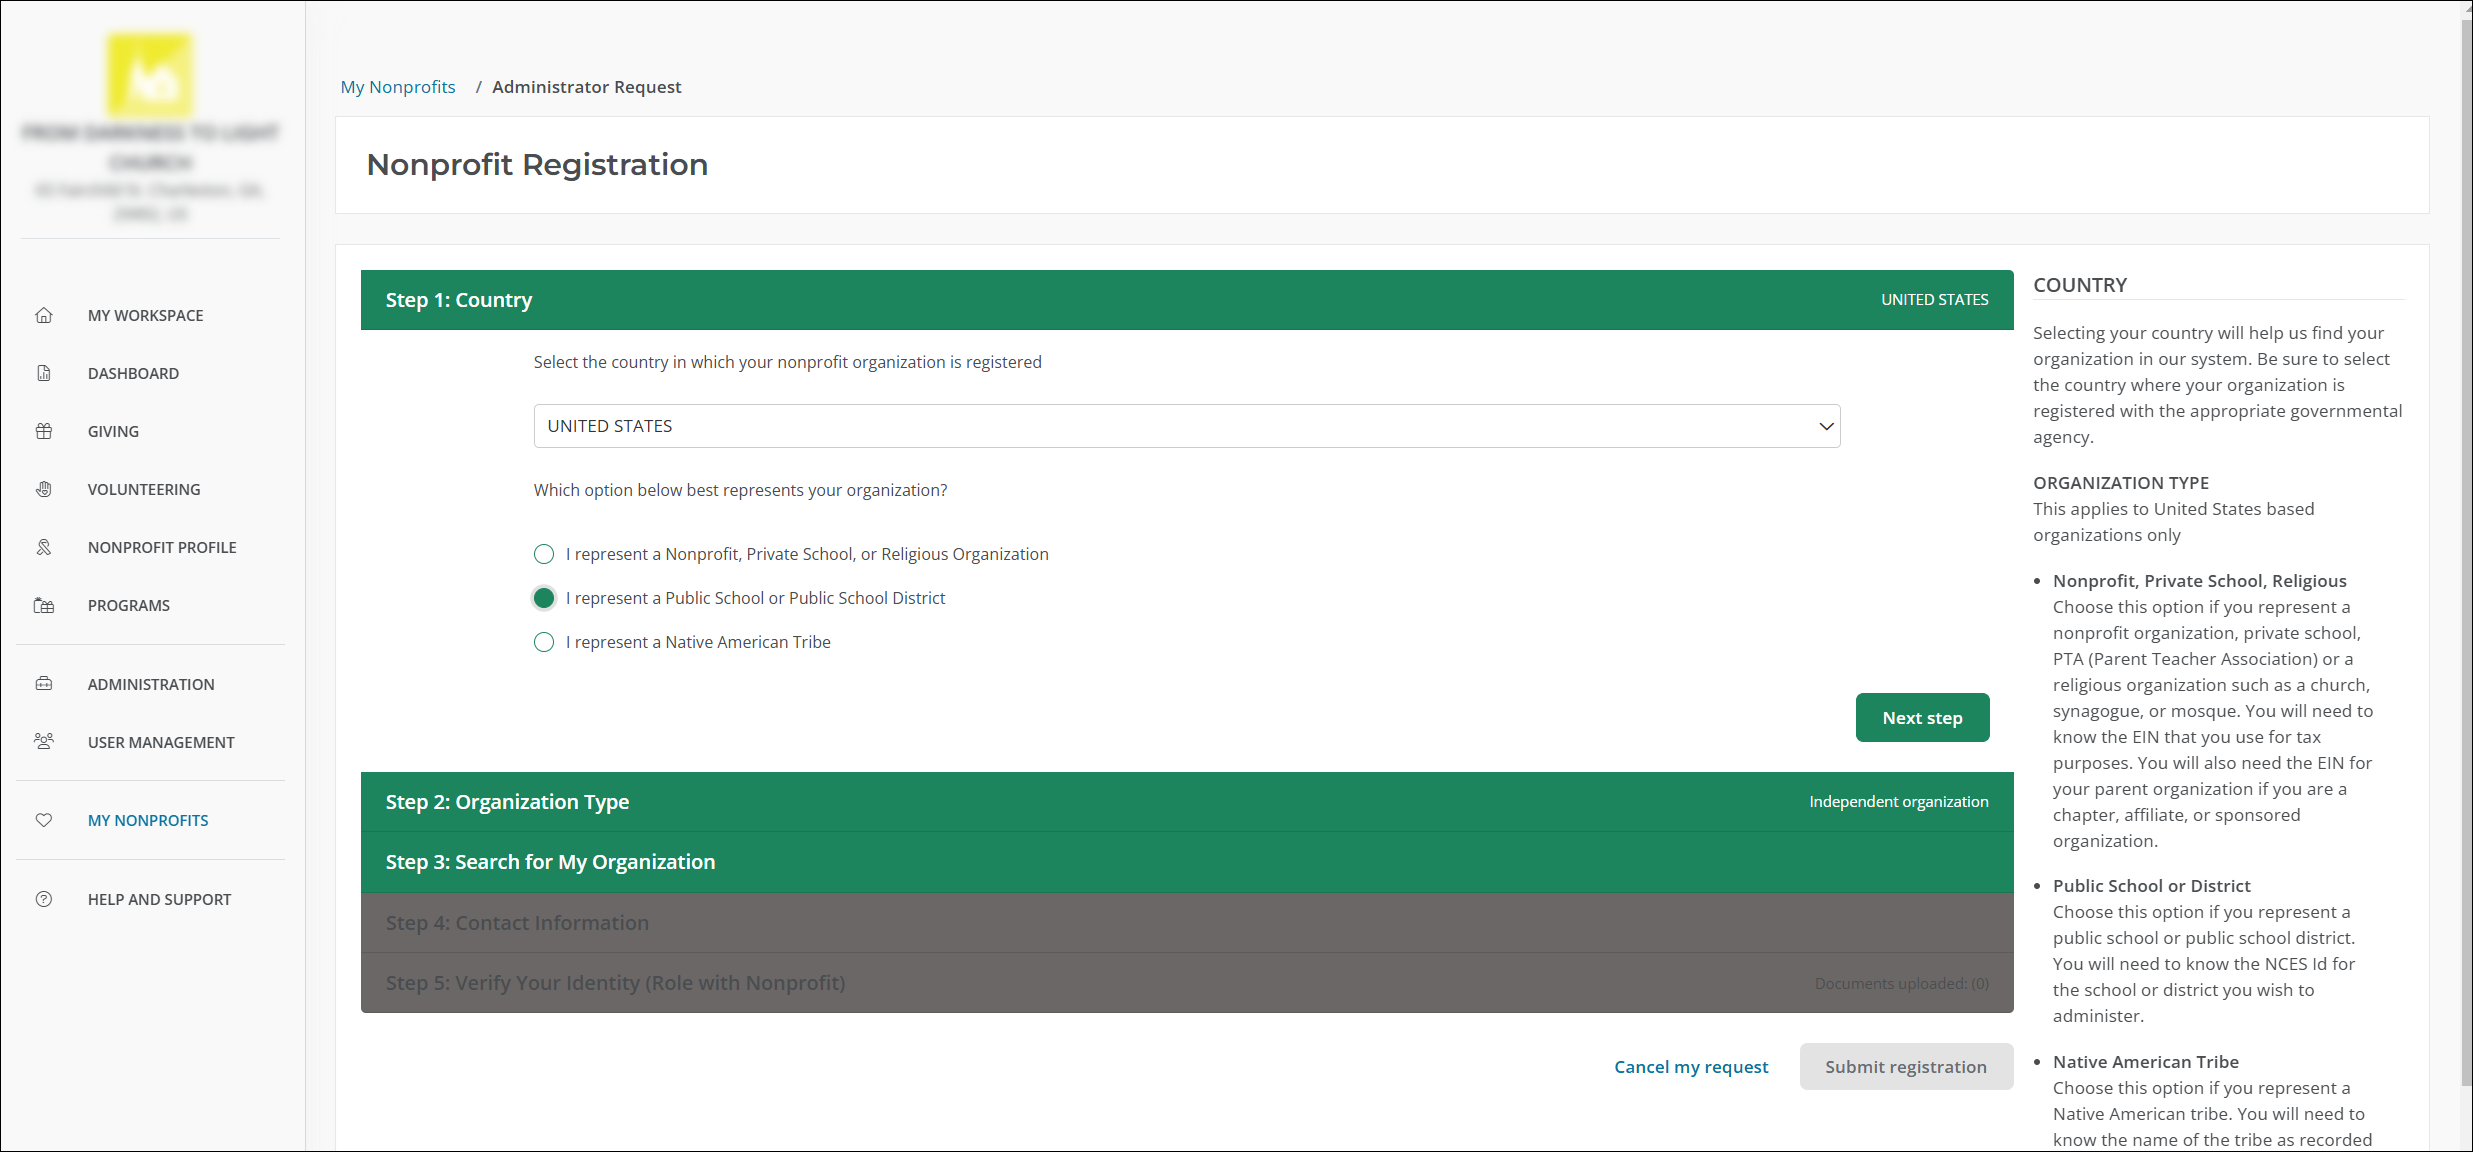The height and width of the screenshot is (1152, 2473).
Task: Click the My Workspace home icon
Action: pos(44,315)
